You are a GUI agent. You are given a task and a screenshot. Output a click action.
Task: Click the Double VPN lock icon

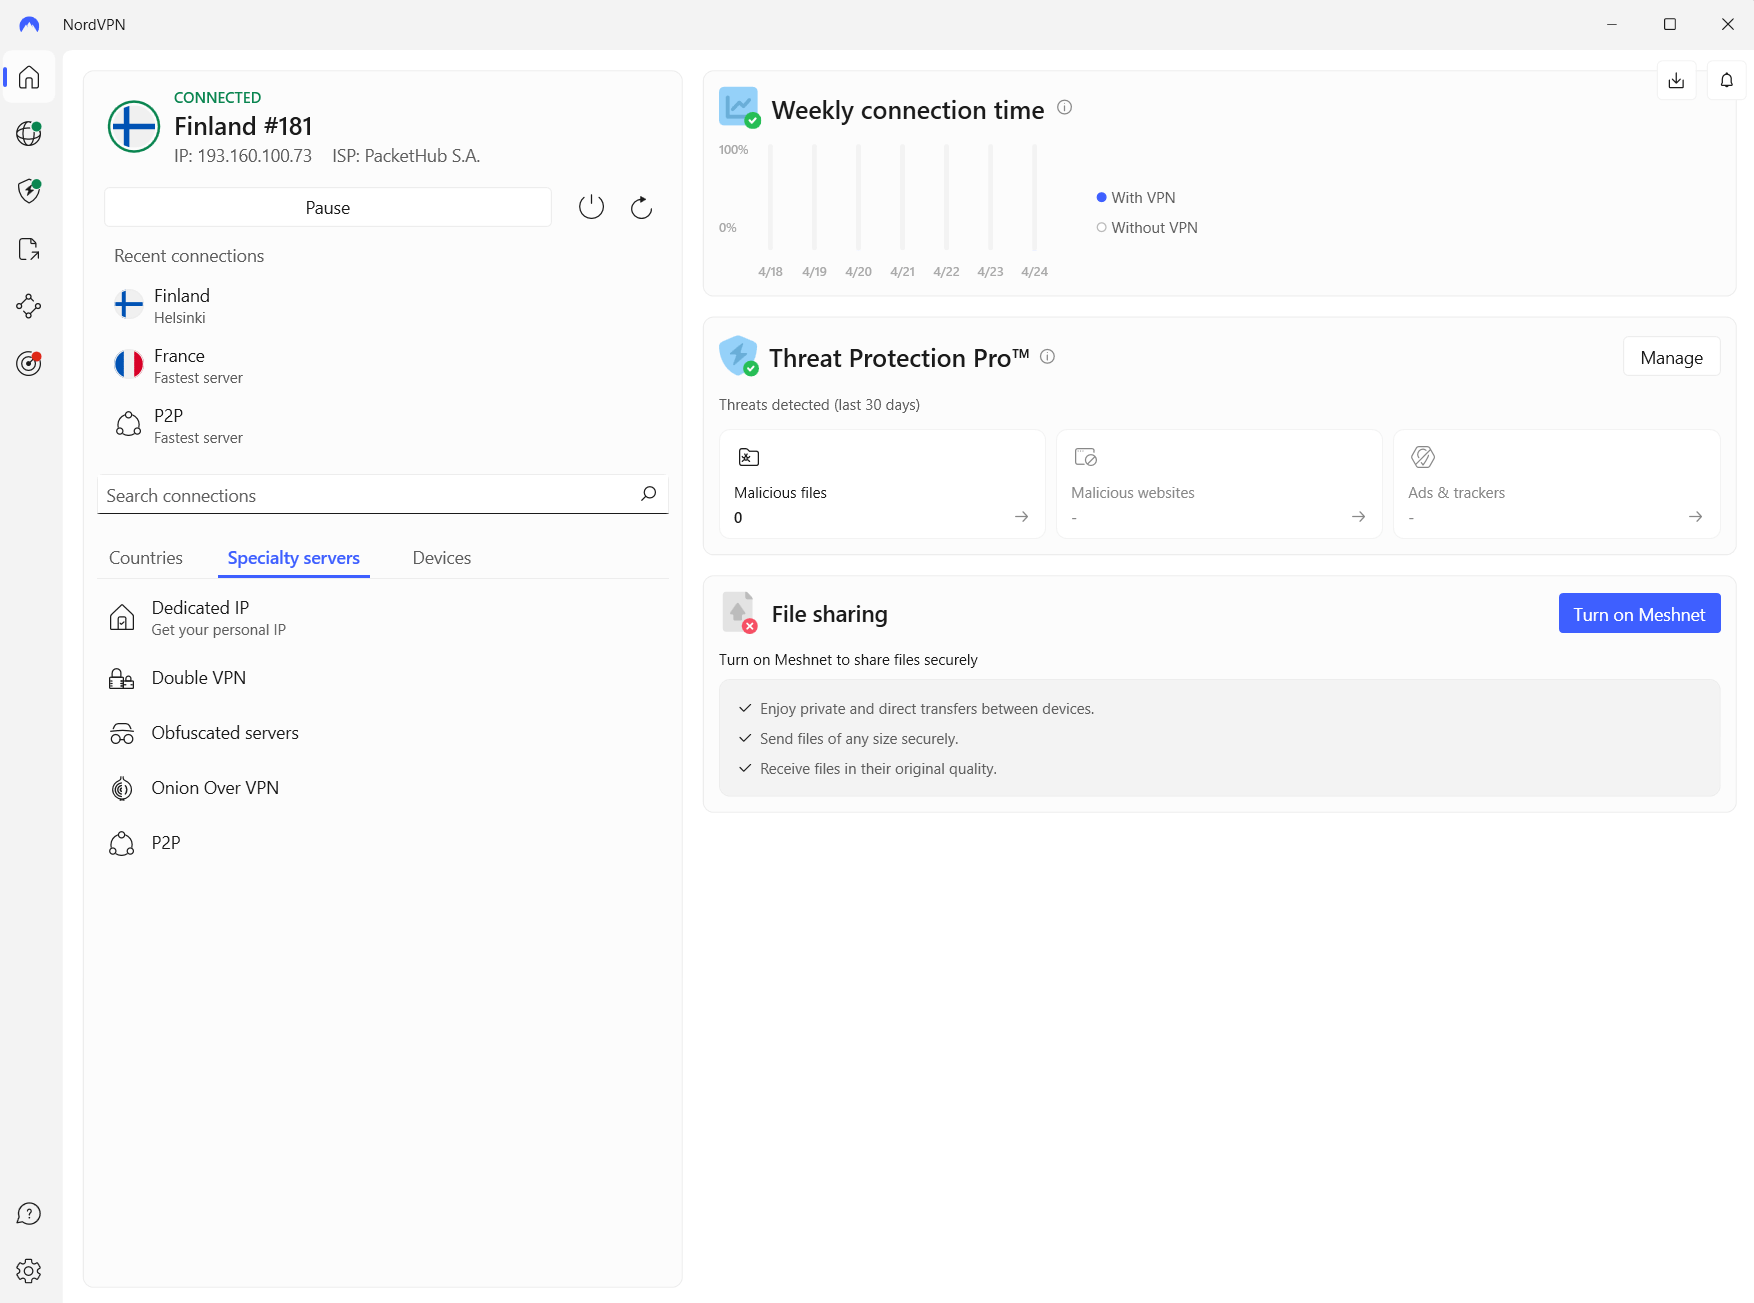tap(122, 679)
